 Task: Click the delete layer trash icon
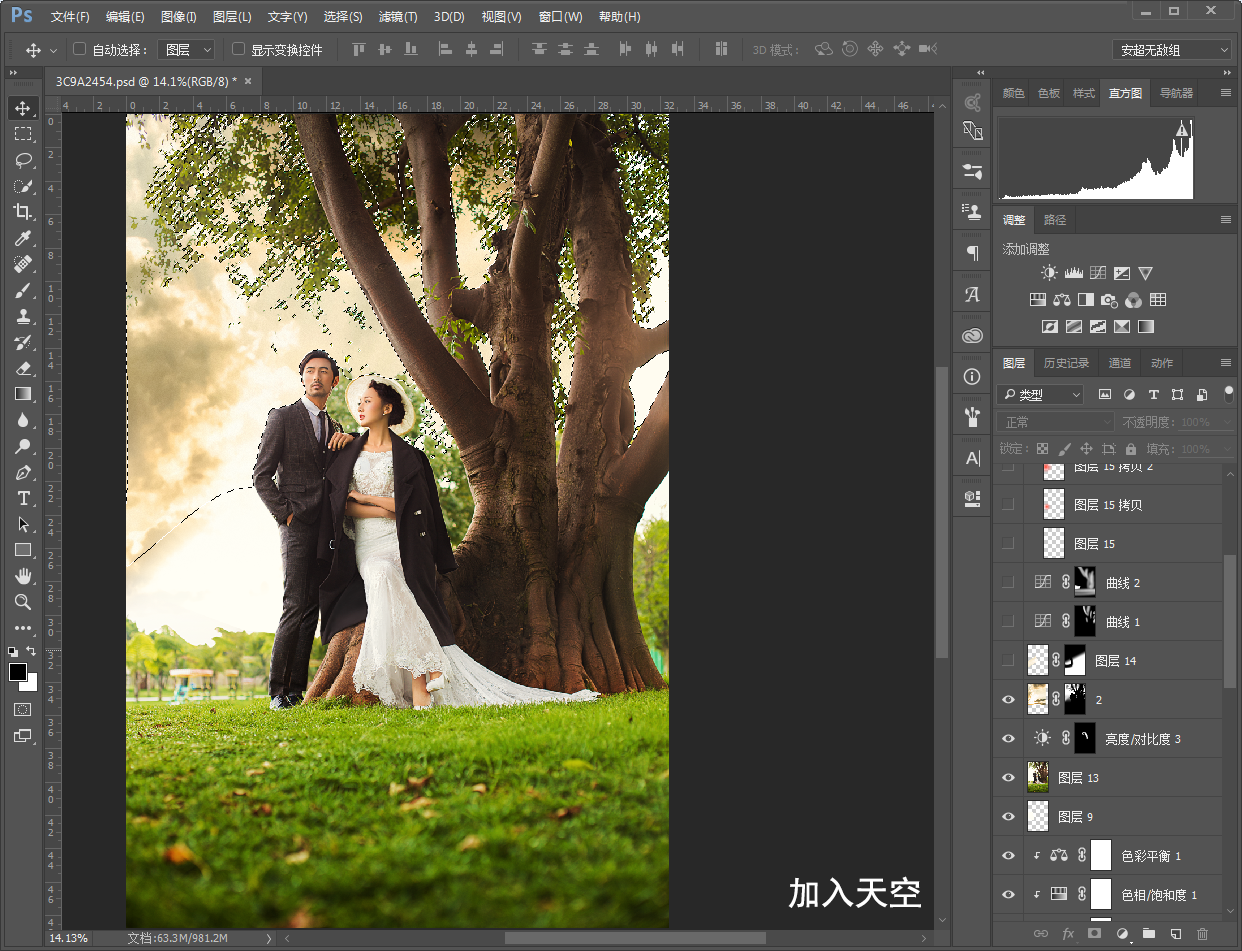[x=1202, y=933]
